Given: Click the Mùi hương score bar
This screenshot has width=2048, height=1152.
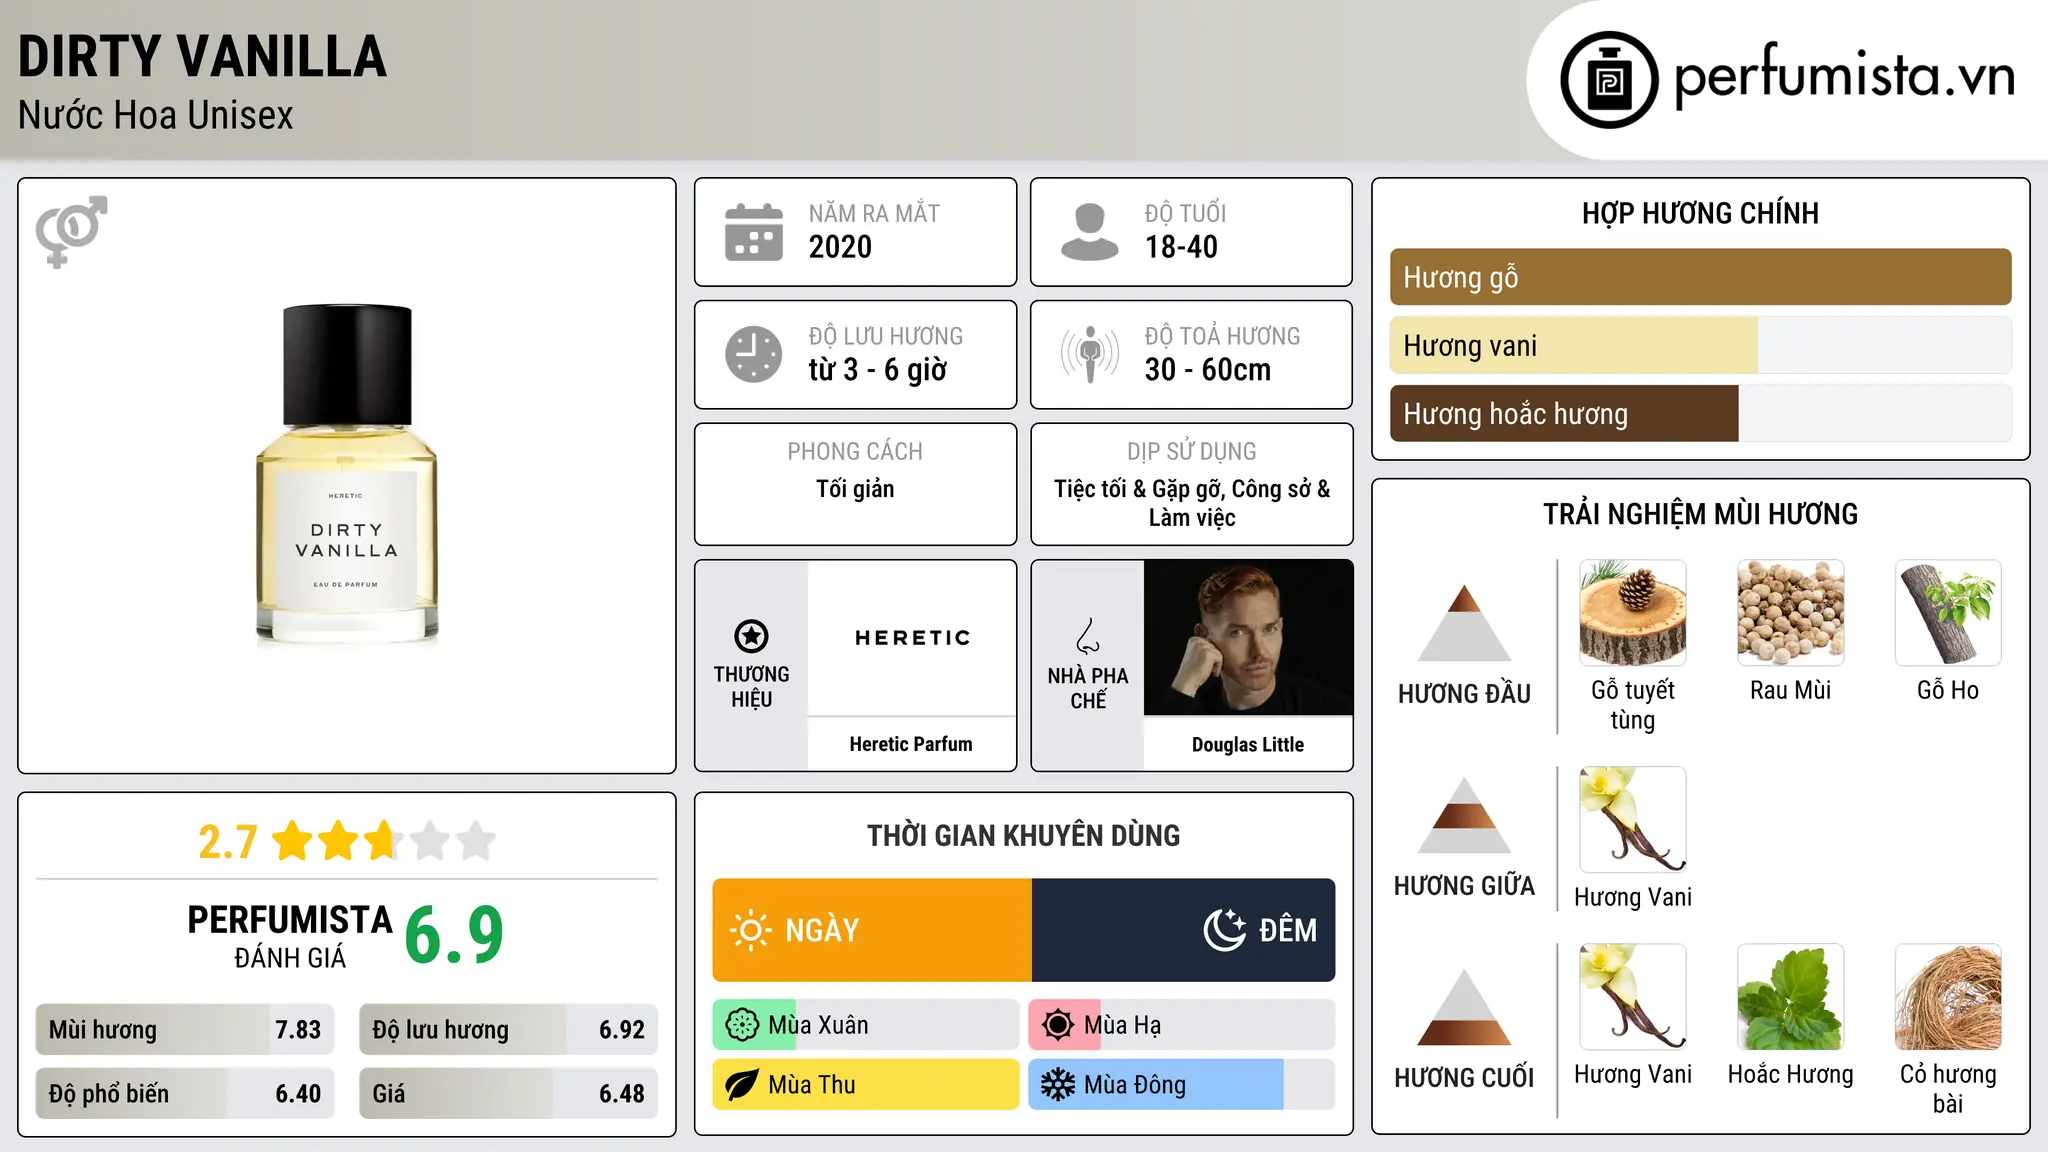Looking at the screenshot, I should 185,1030.
